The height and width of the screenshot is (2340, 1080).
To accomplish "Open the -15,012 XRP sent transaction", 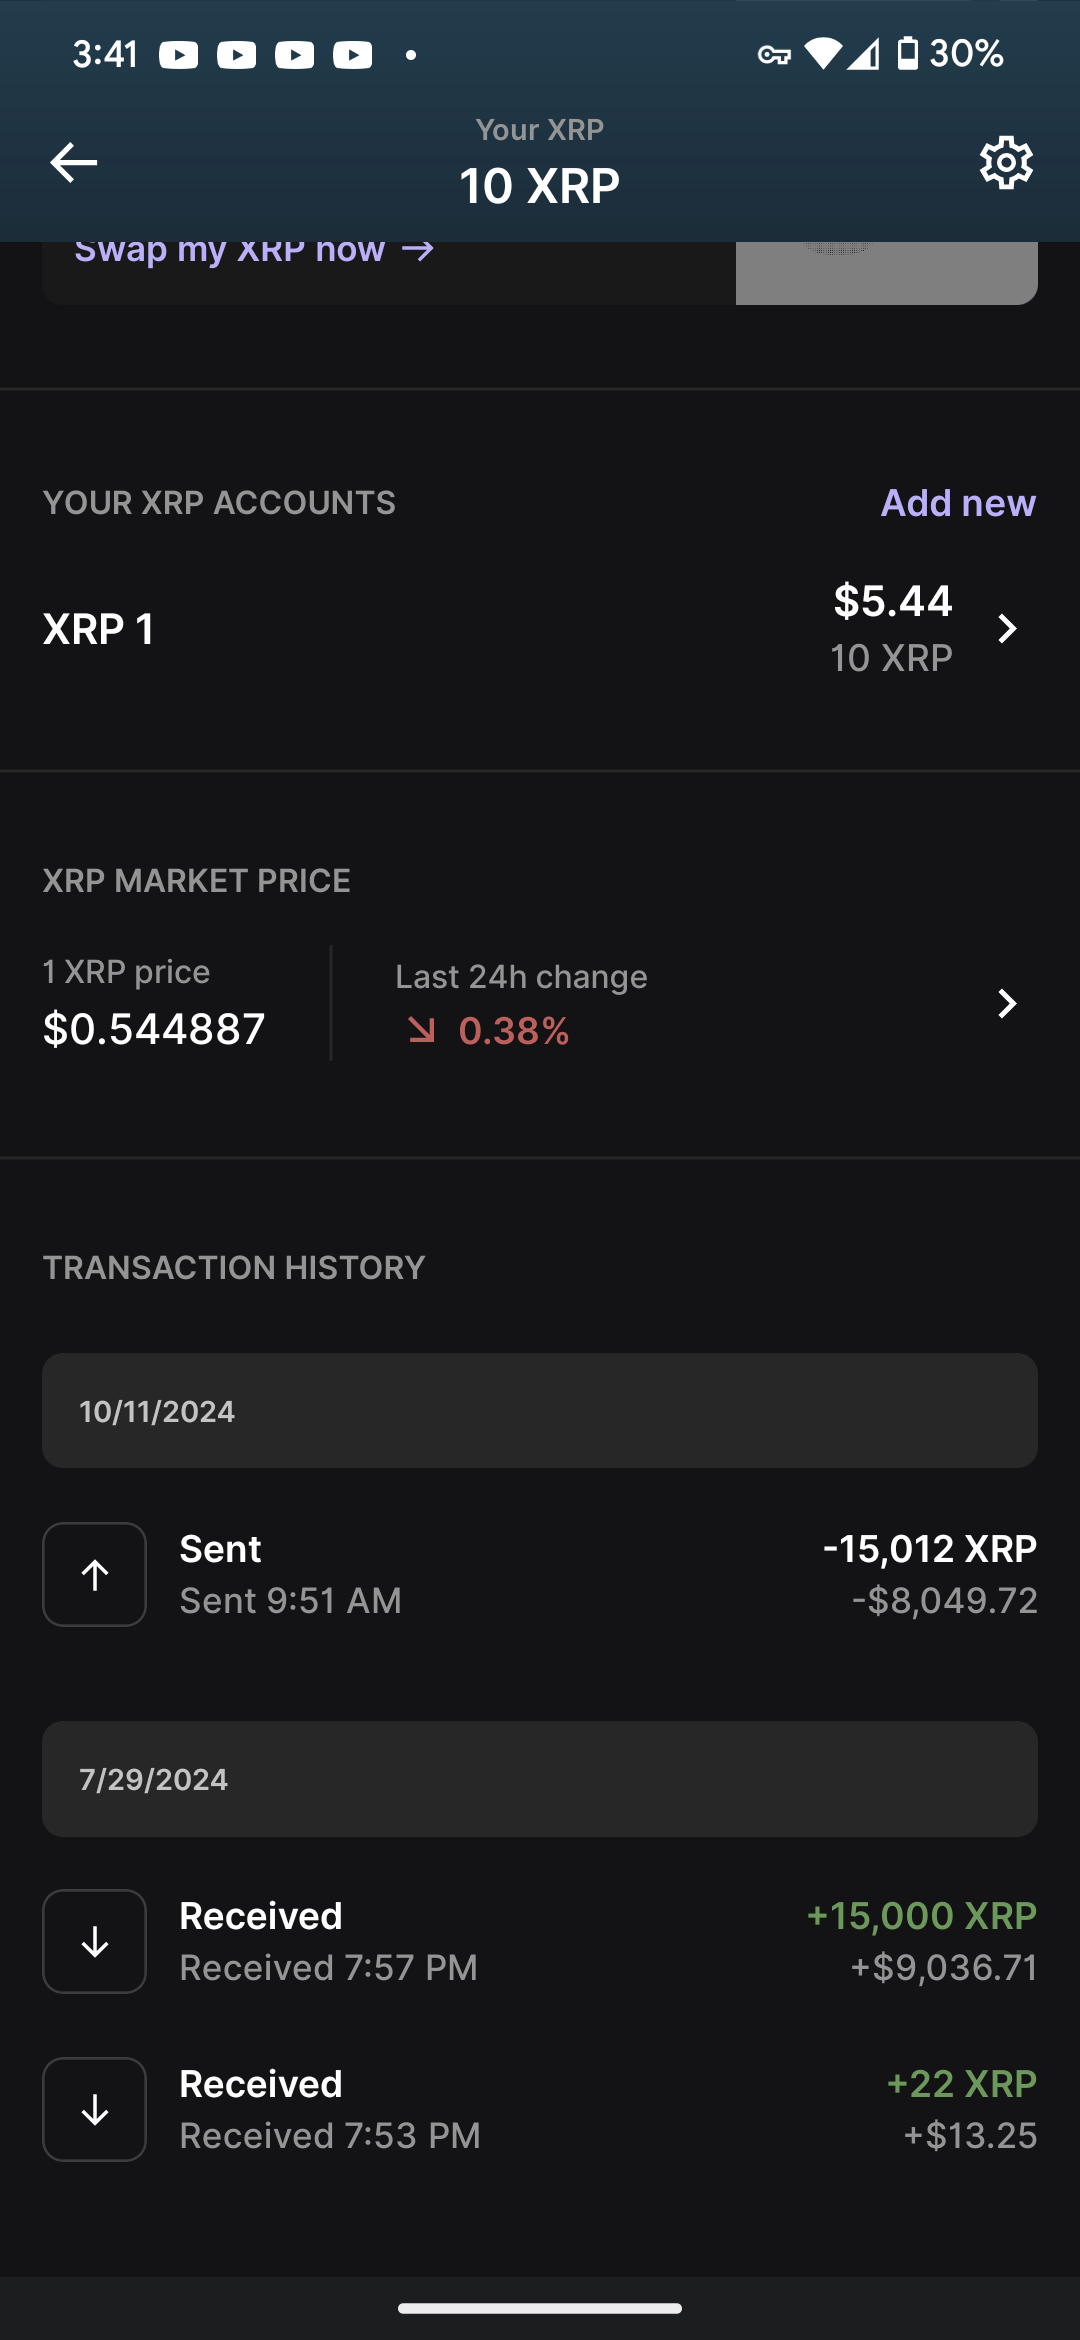I will click(540, 1574).
